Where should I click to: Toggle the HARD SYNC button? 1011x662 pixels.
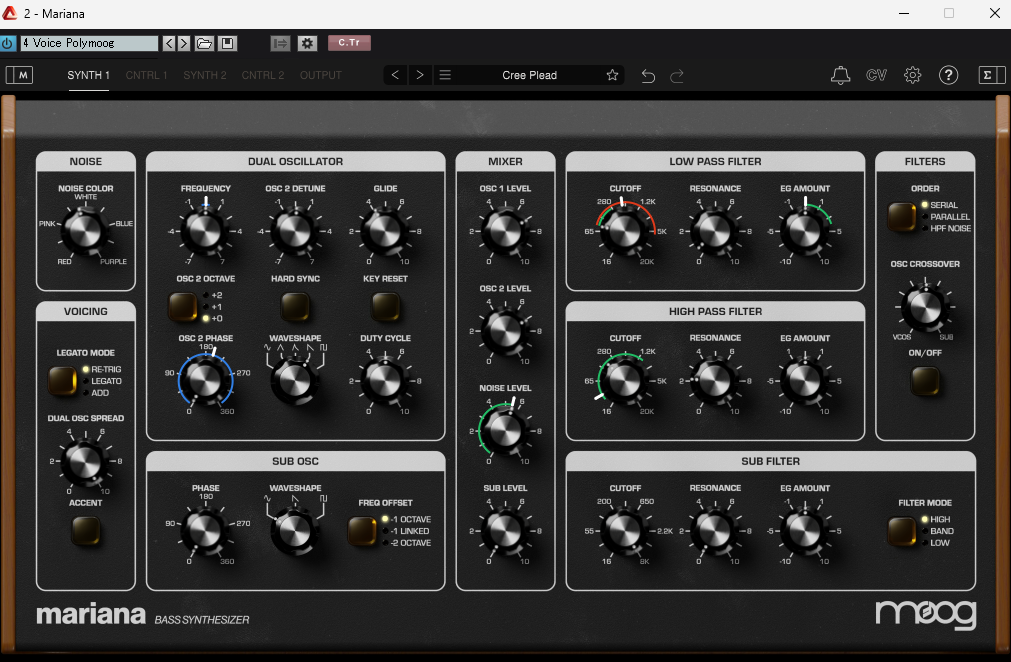[295, 306]
